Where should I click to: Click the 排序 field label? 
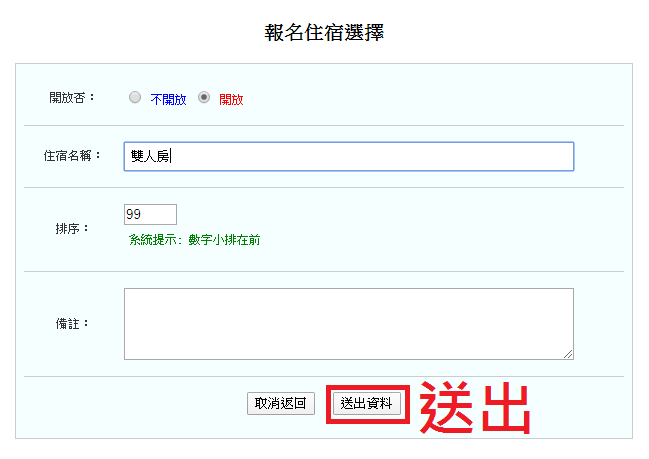pos(72,228)
